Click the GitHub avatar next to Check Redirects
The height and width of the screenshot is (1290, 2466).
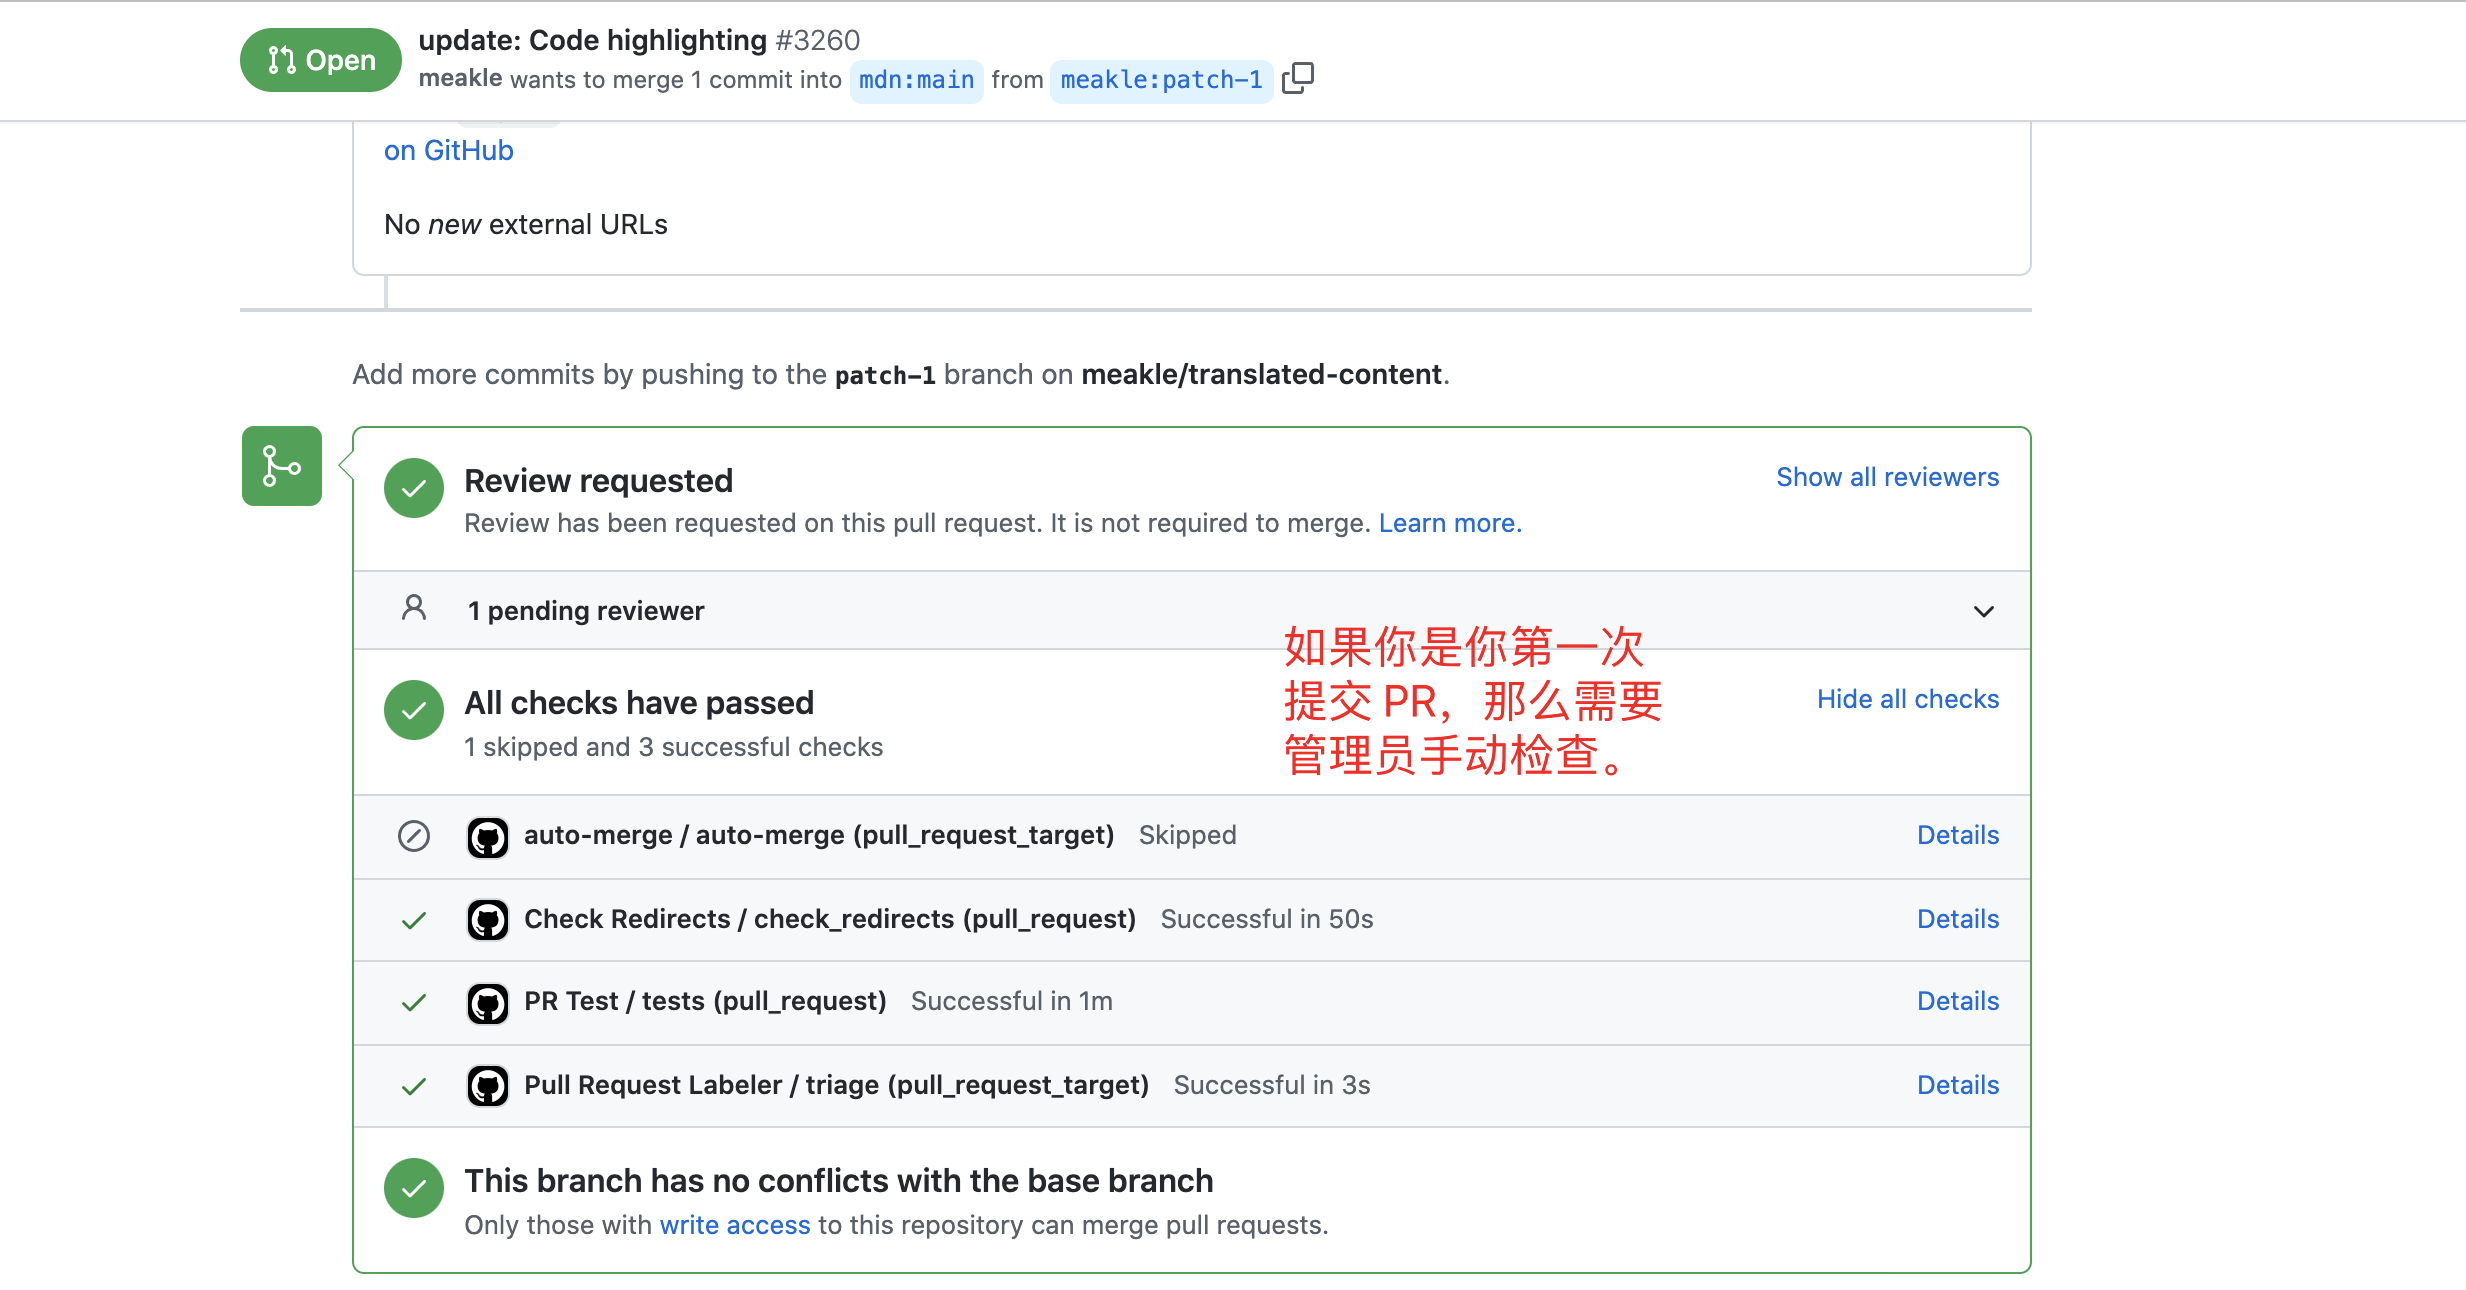tap(488, 920)
